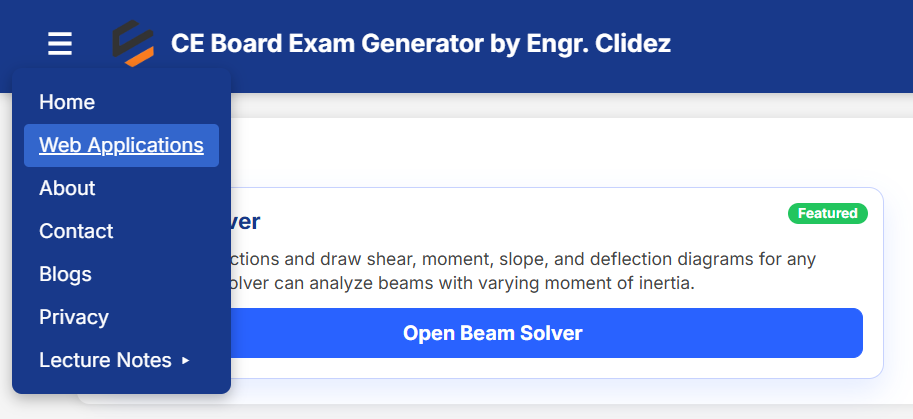Screen dimensions: 913x419
Task: Click the orange and gray site logo
Action: 132,44
